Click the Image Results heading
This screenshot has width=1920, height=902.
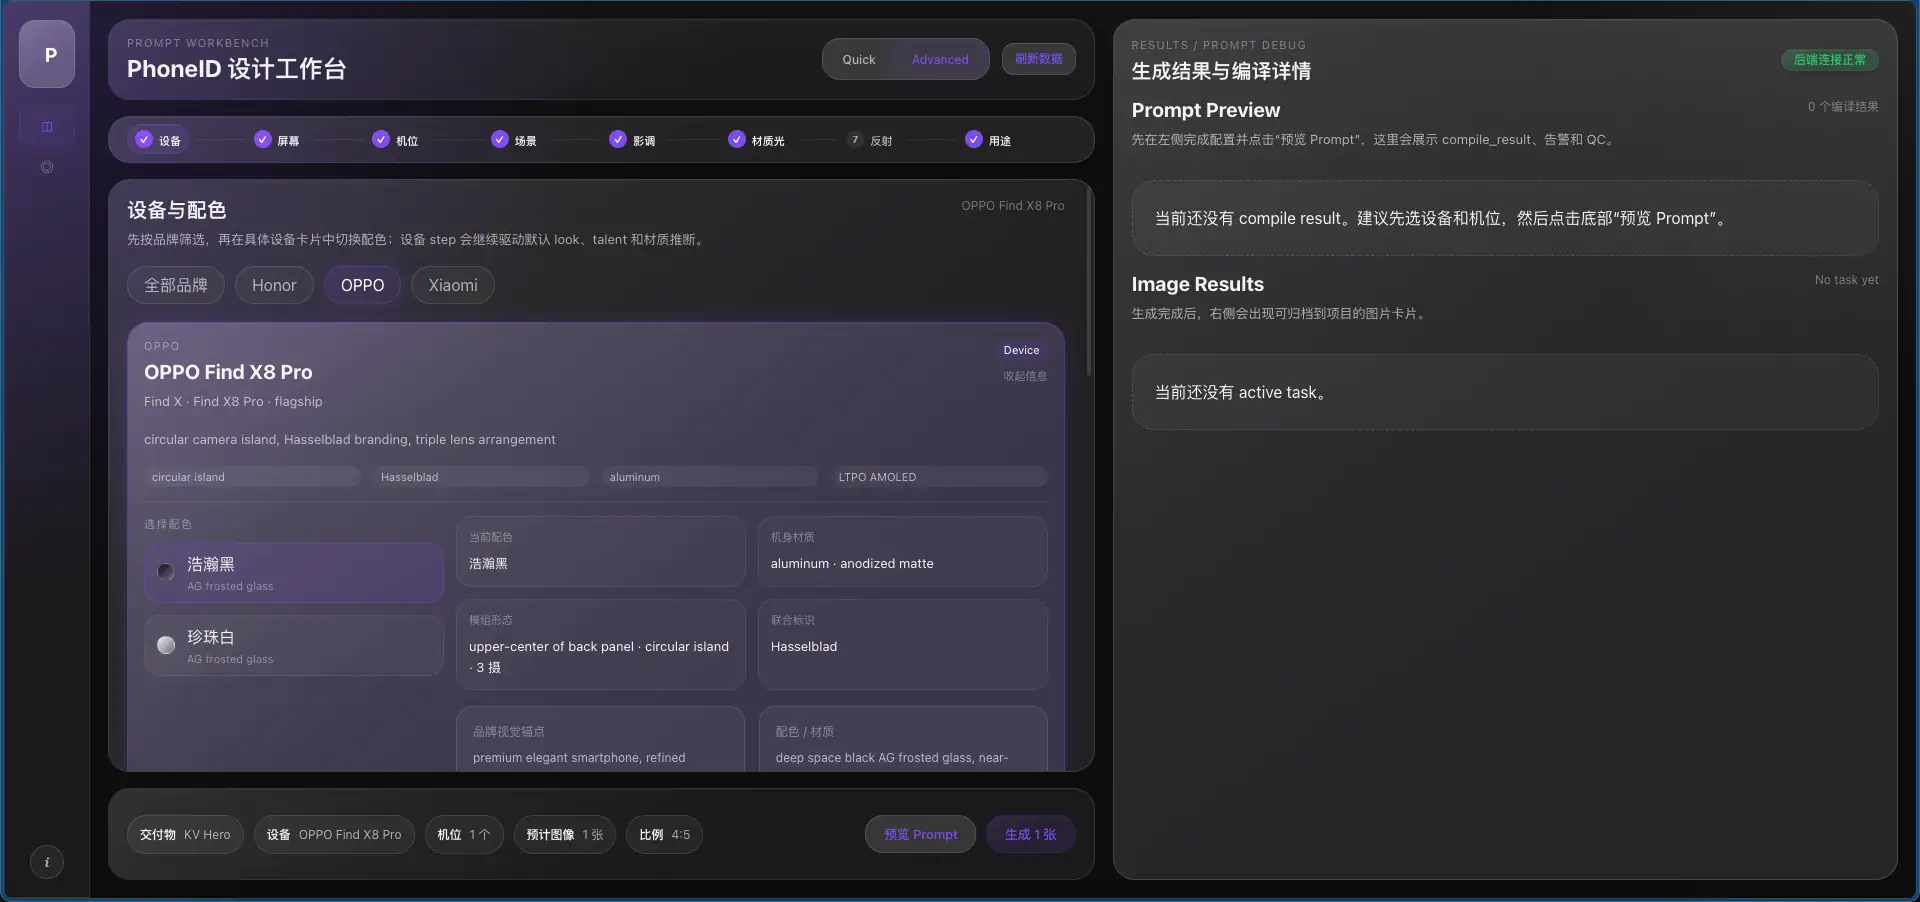point(1197,284)
